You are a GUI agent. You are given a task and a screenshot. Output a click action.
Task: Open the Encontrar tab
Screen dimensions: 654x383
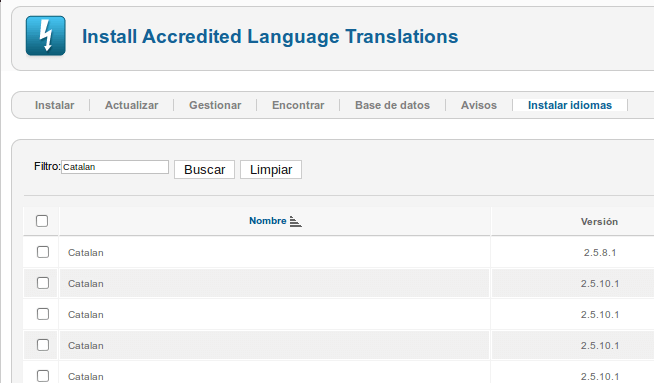click(x=298, y=105)
